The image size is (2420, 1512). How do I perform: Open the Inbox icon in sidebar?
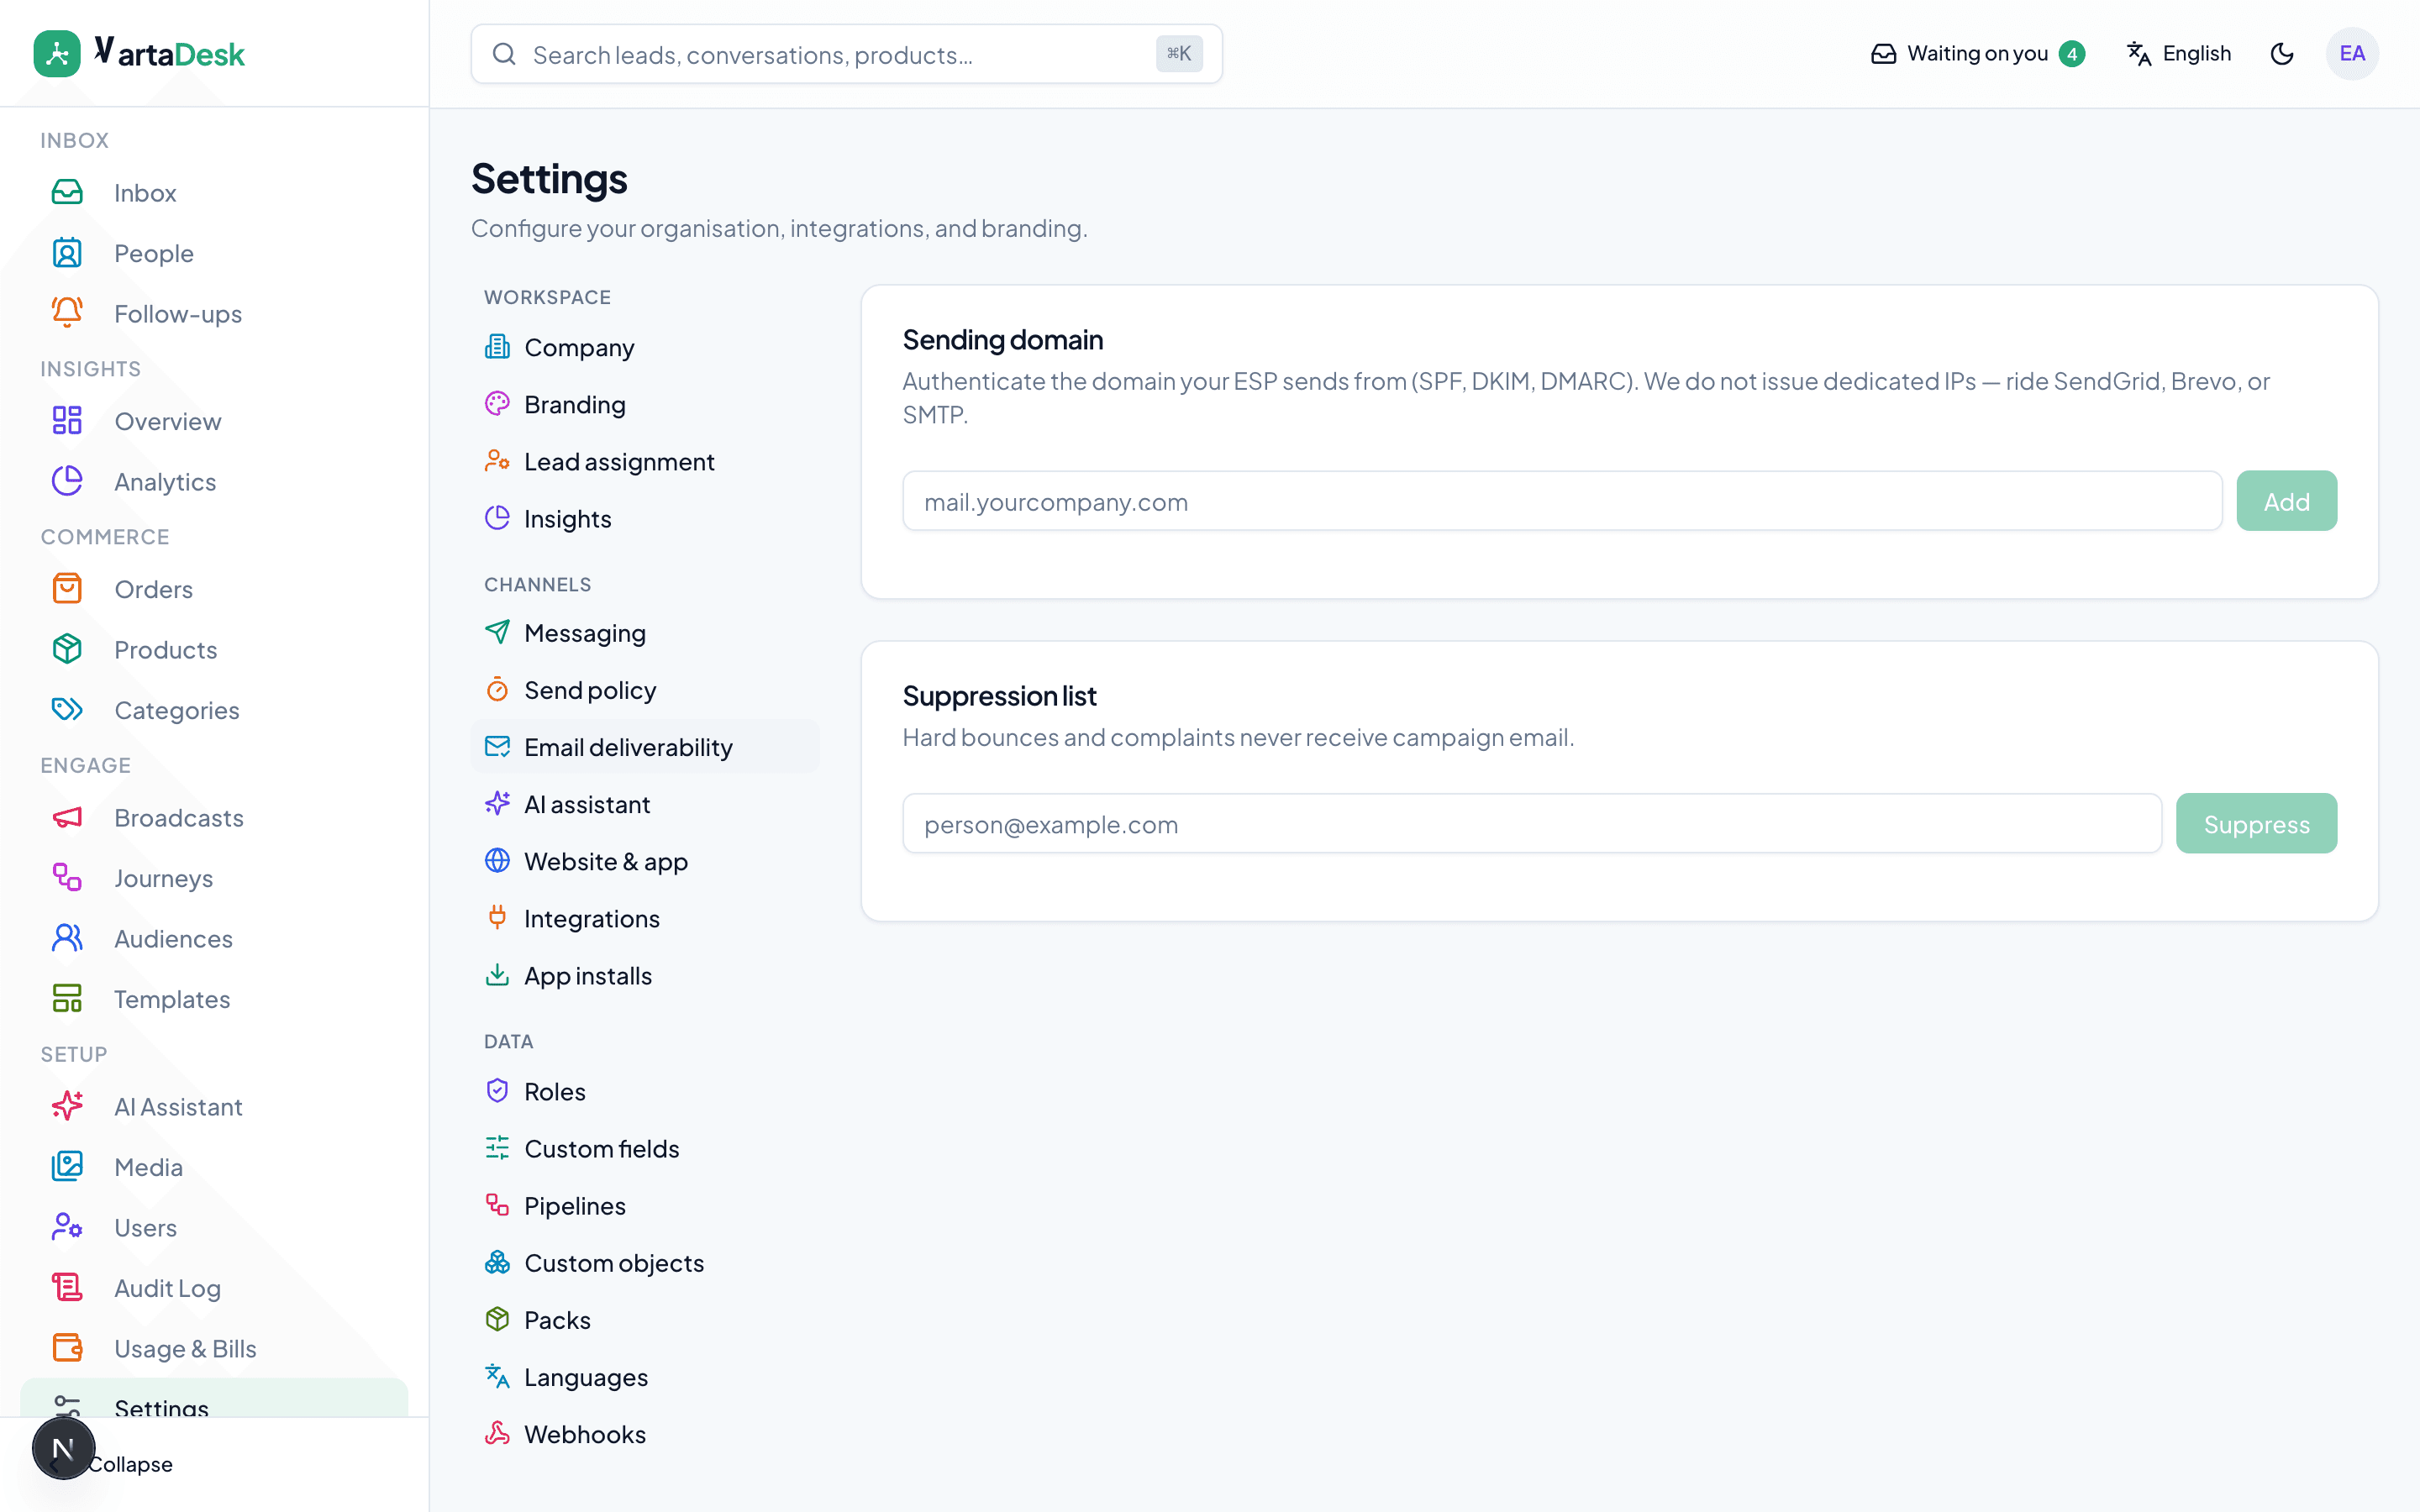point(67,193)
